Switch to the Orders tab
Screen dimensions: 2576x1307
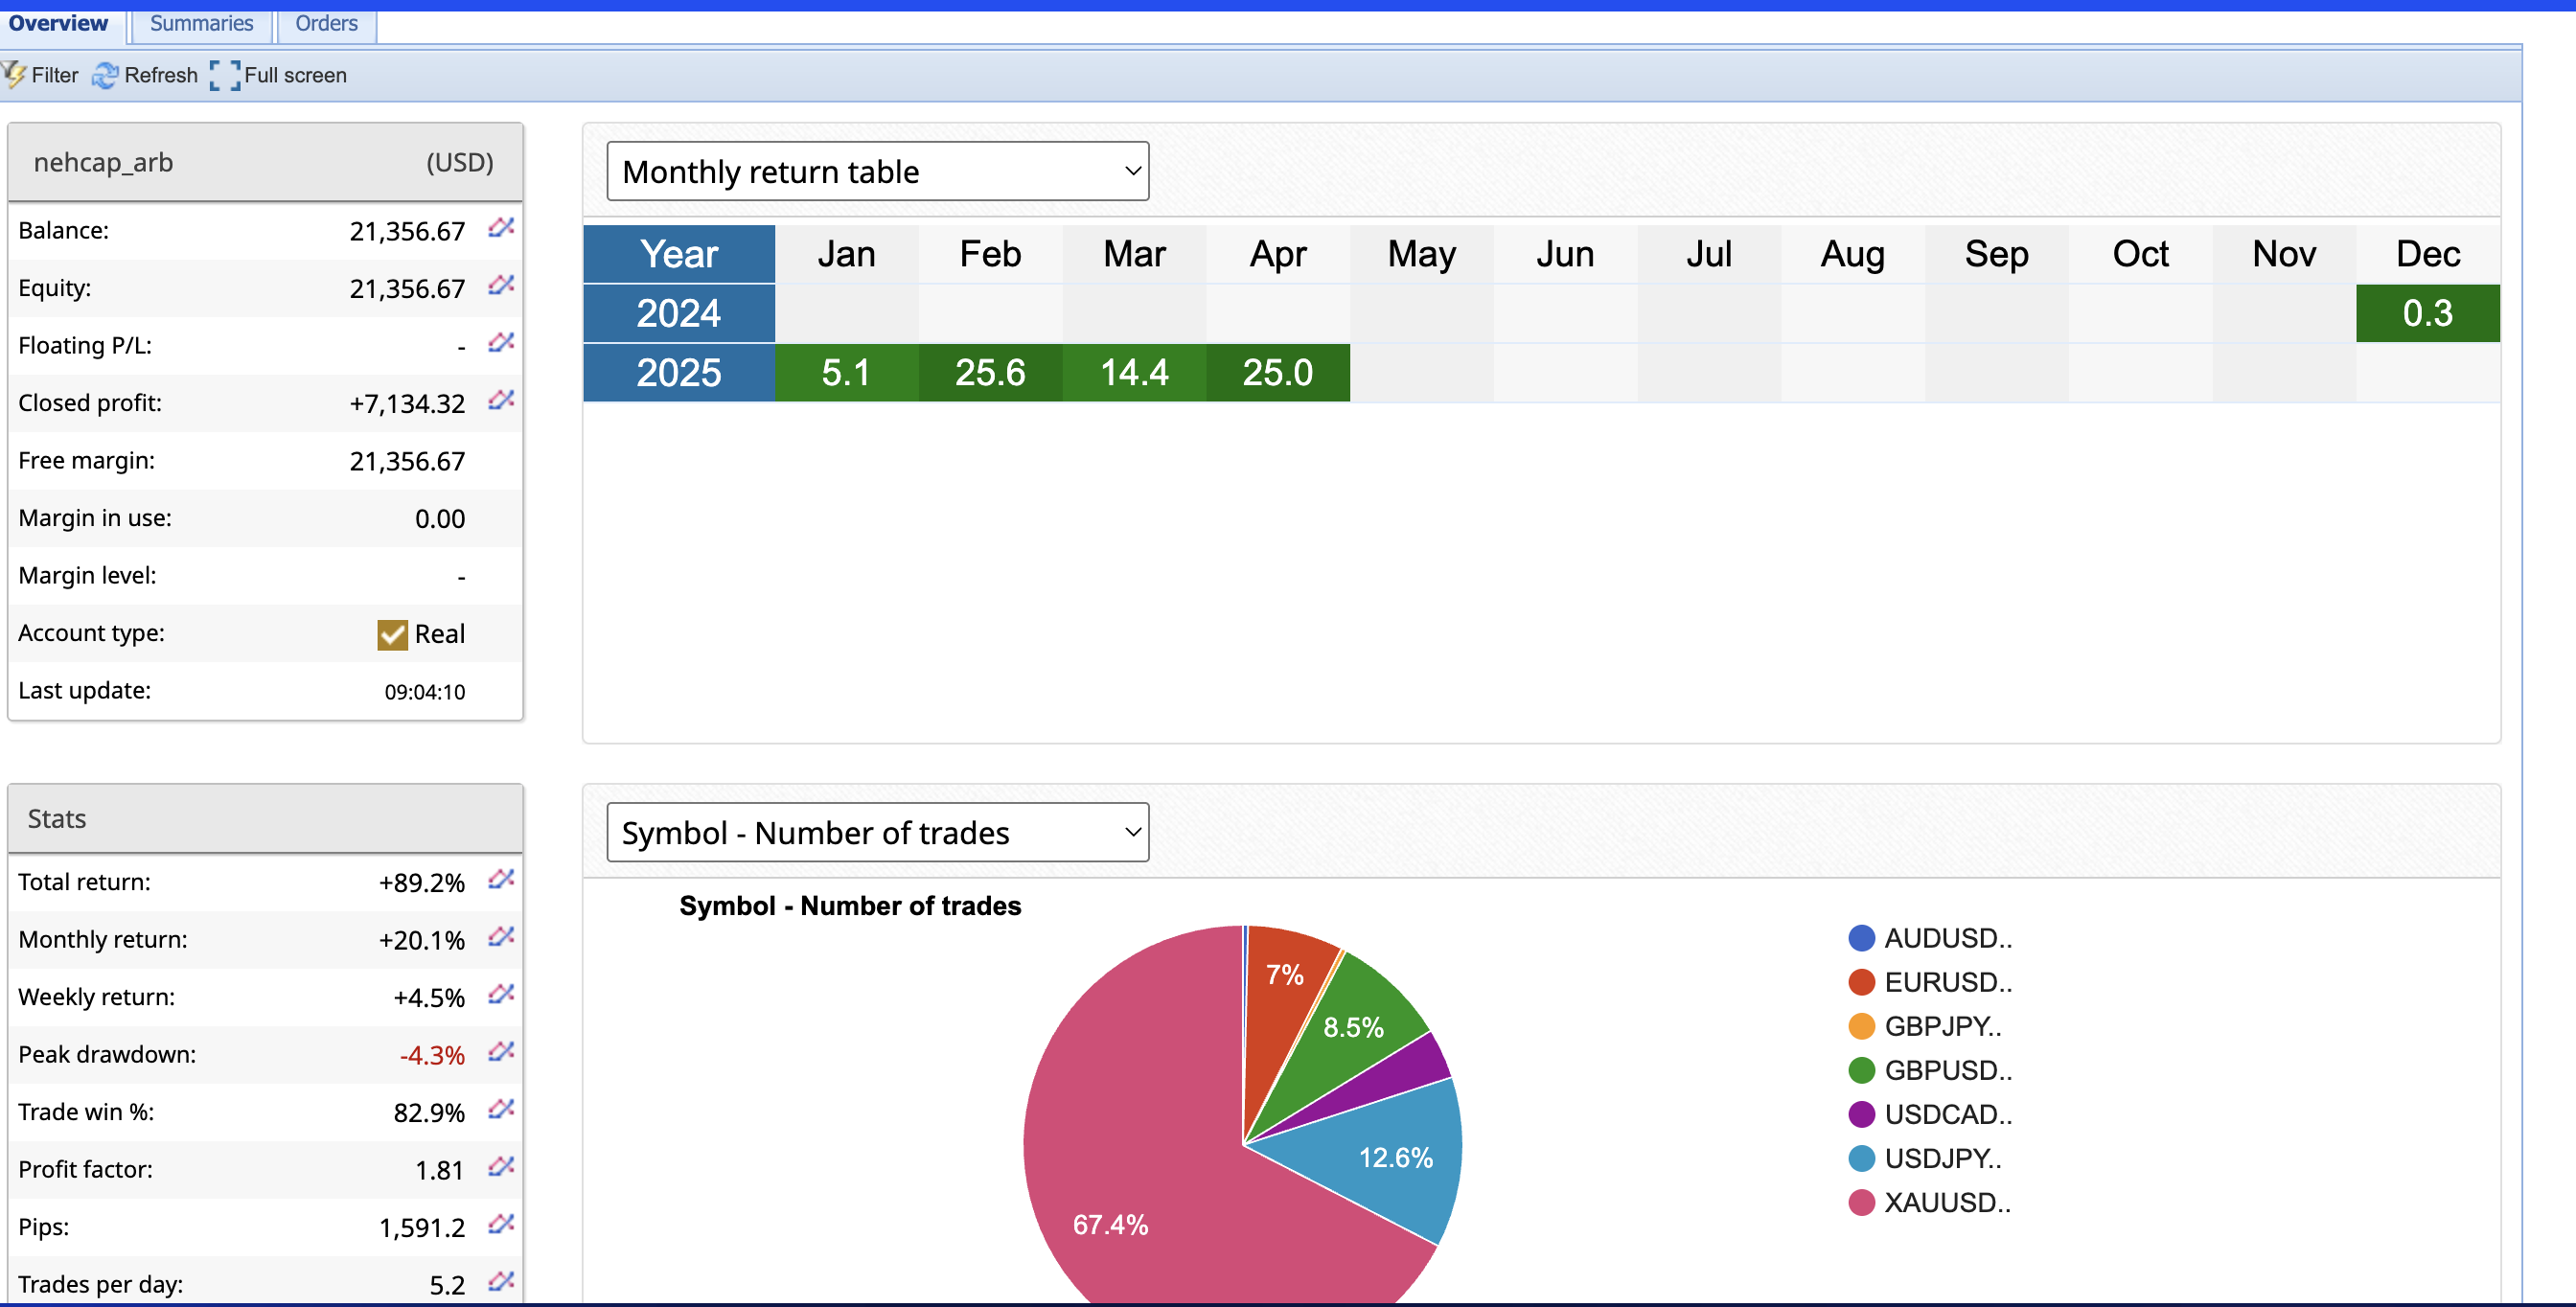tap(326, 23)
